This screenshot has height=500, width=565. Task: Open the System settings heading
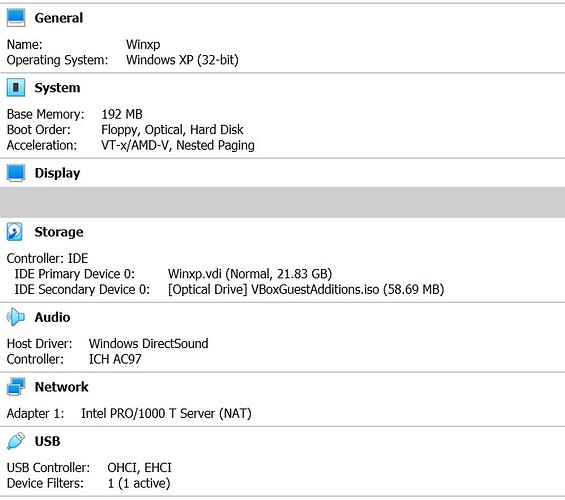pyautogui.click(x=57, y=88)
